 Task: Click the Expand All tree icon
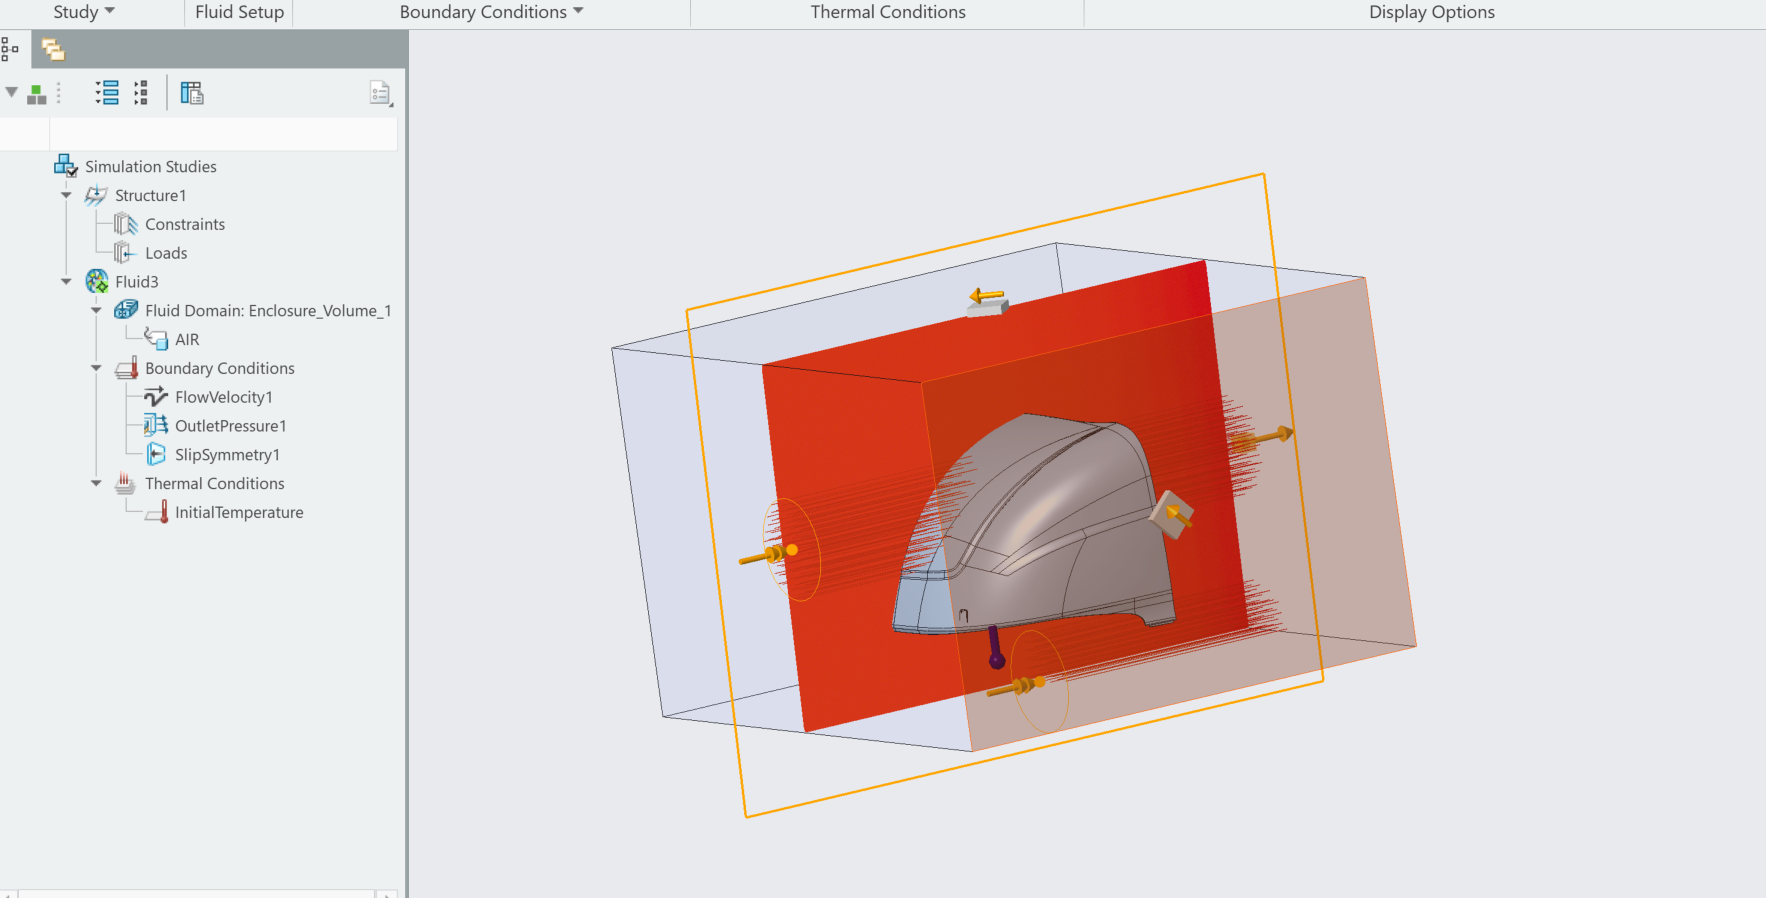tap(107, 93)
